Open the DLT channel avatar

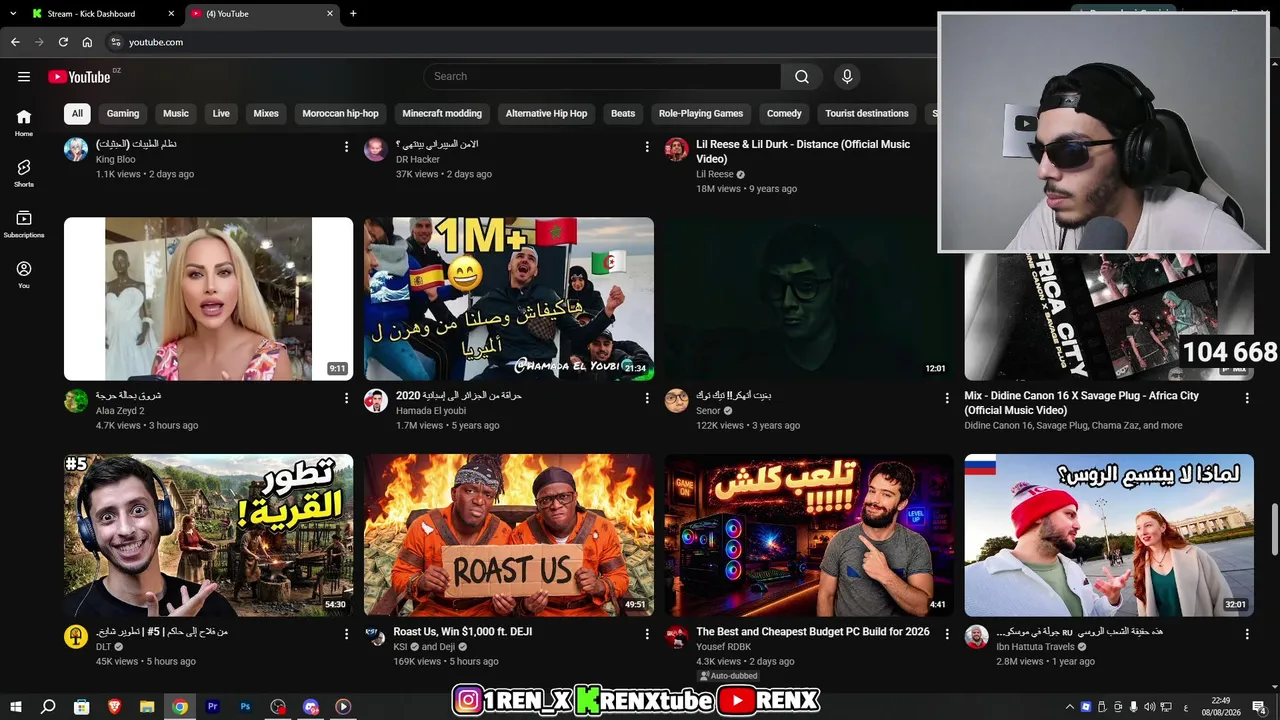(x=76, y=637)
